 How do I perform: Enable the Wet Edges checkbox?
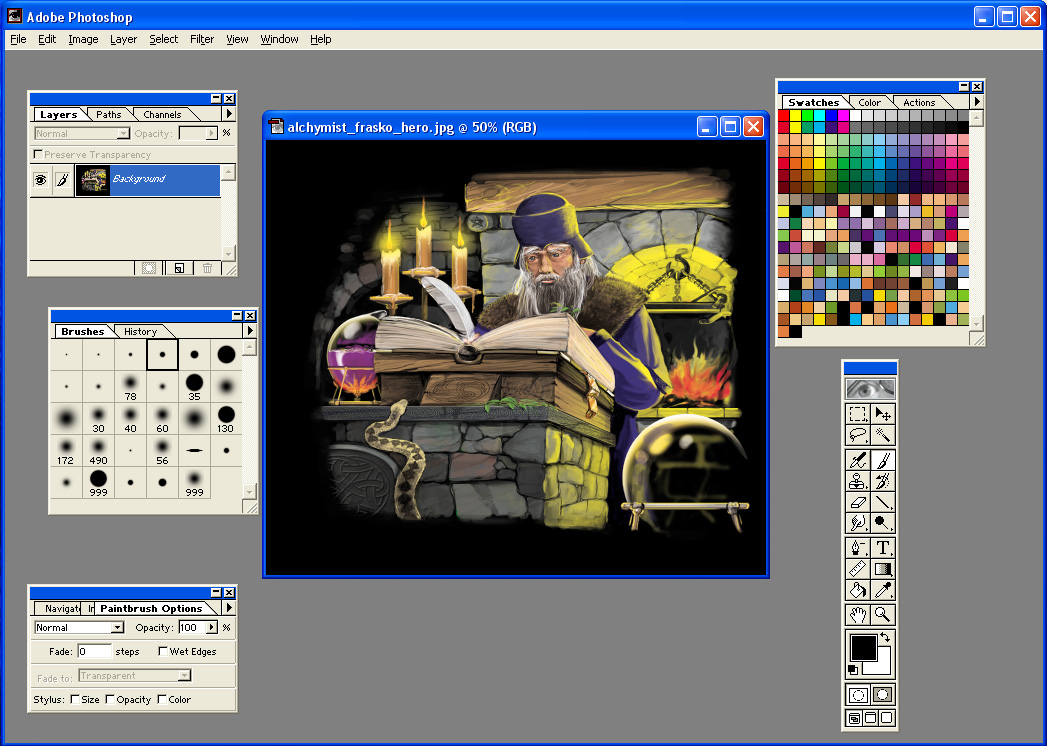click(x=162, y=651)
